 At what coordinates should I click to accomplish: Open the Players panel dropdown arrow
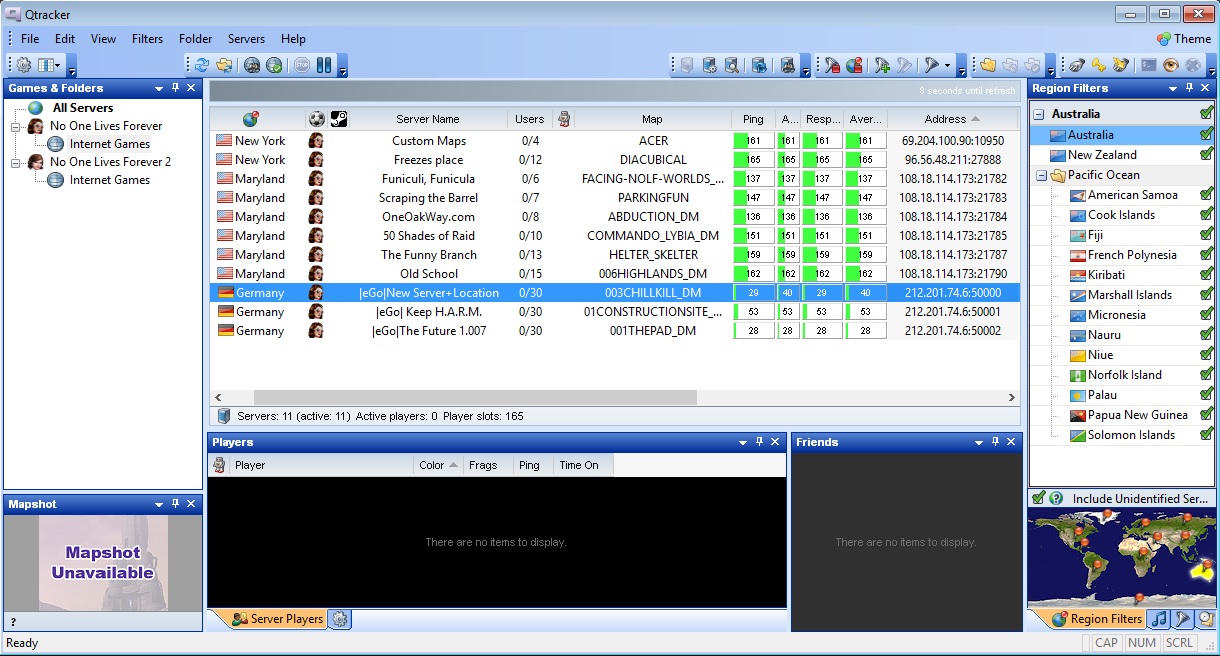(743, 442)
